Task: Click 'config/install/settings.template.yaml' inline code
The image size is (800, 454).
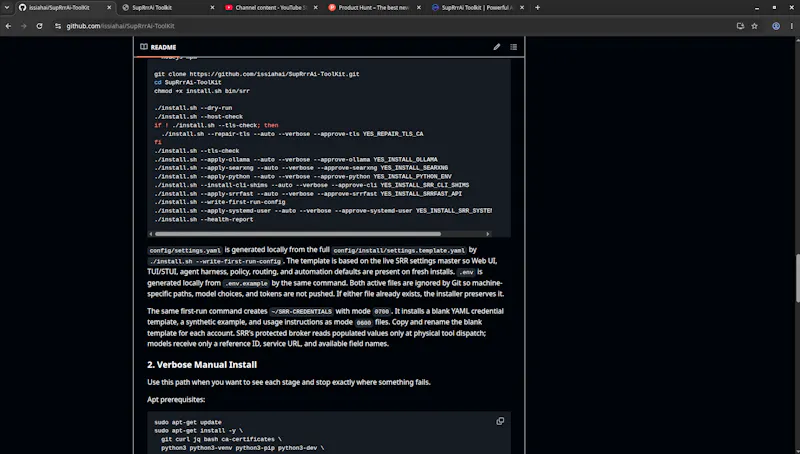Action: click(x=399, y=250)
